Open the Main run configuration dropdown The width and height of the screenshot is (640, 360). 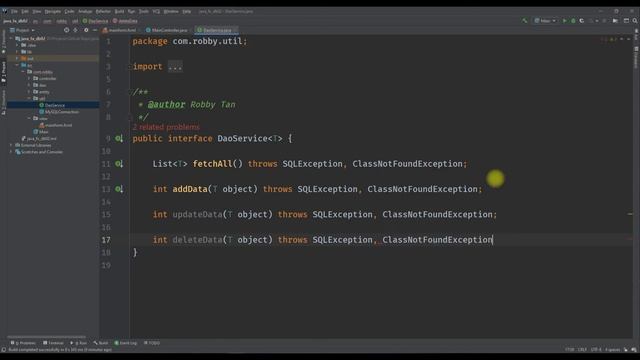(545, 21)
